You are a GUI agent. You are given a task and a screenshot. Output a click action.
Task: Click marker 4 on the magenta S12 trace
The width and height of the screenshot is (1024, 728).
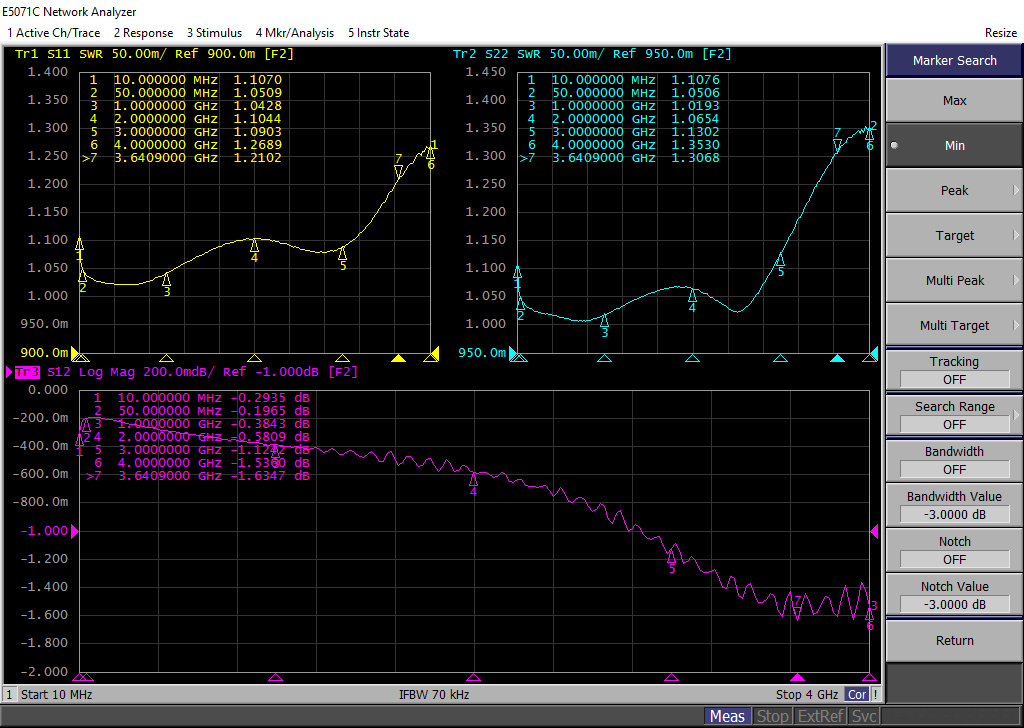point(474,479)
